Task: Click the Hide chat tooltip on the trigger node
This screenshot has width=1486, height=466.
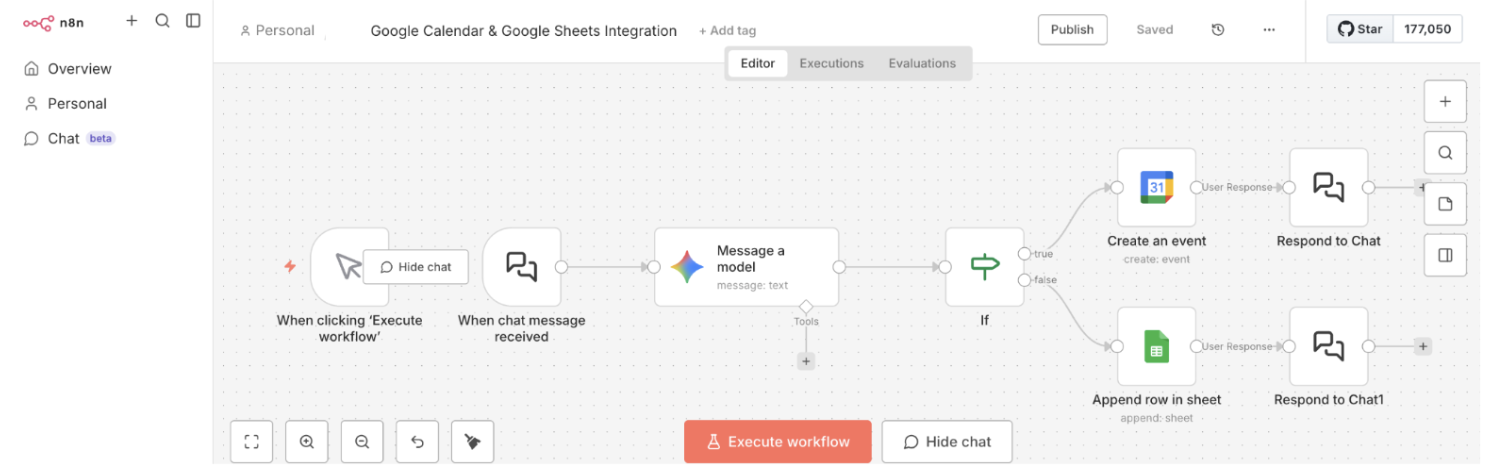Action: tap(416, 267)
